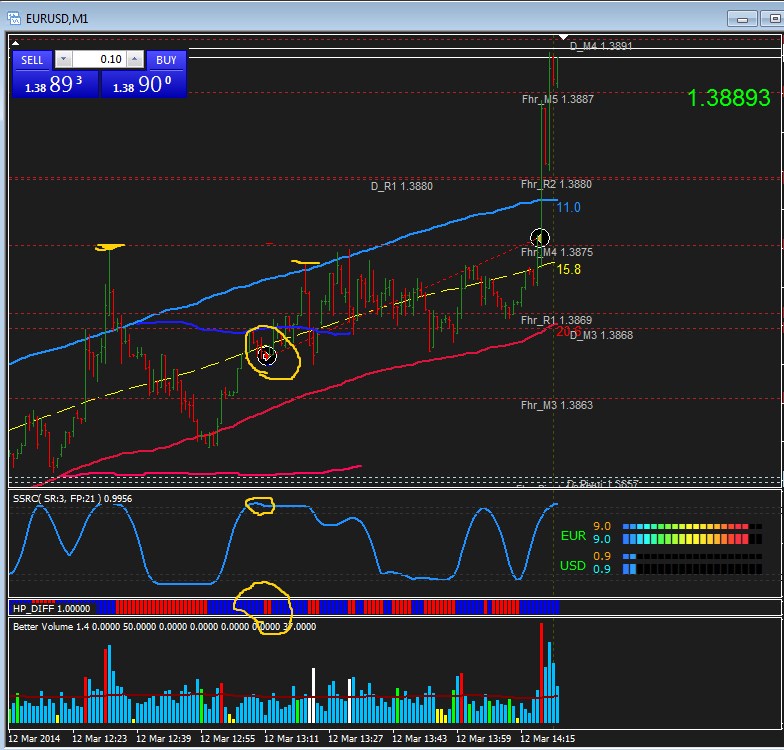
Task: Click the blue 11.0 channel value
Action: (x=568, y=208)
